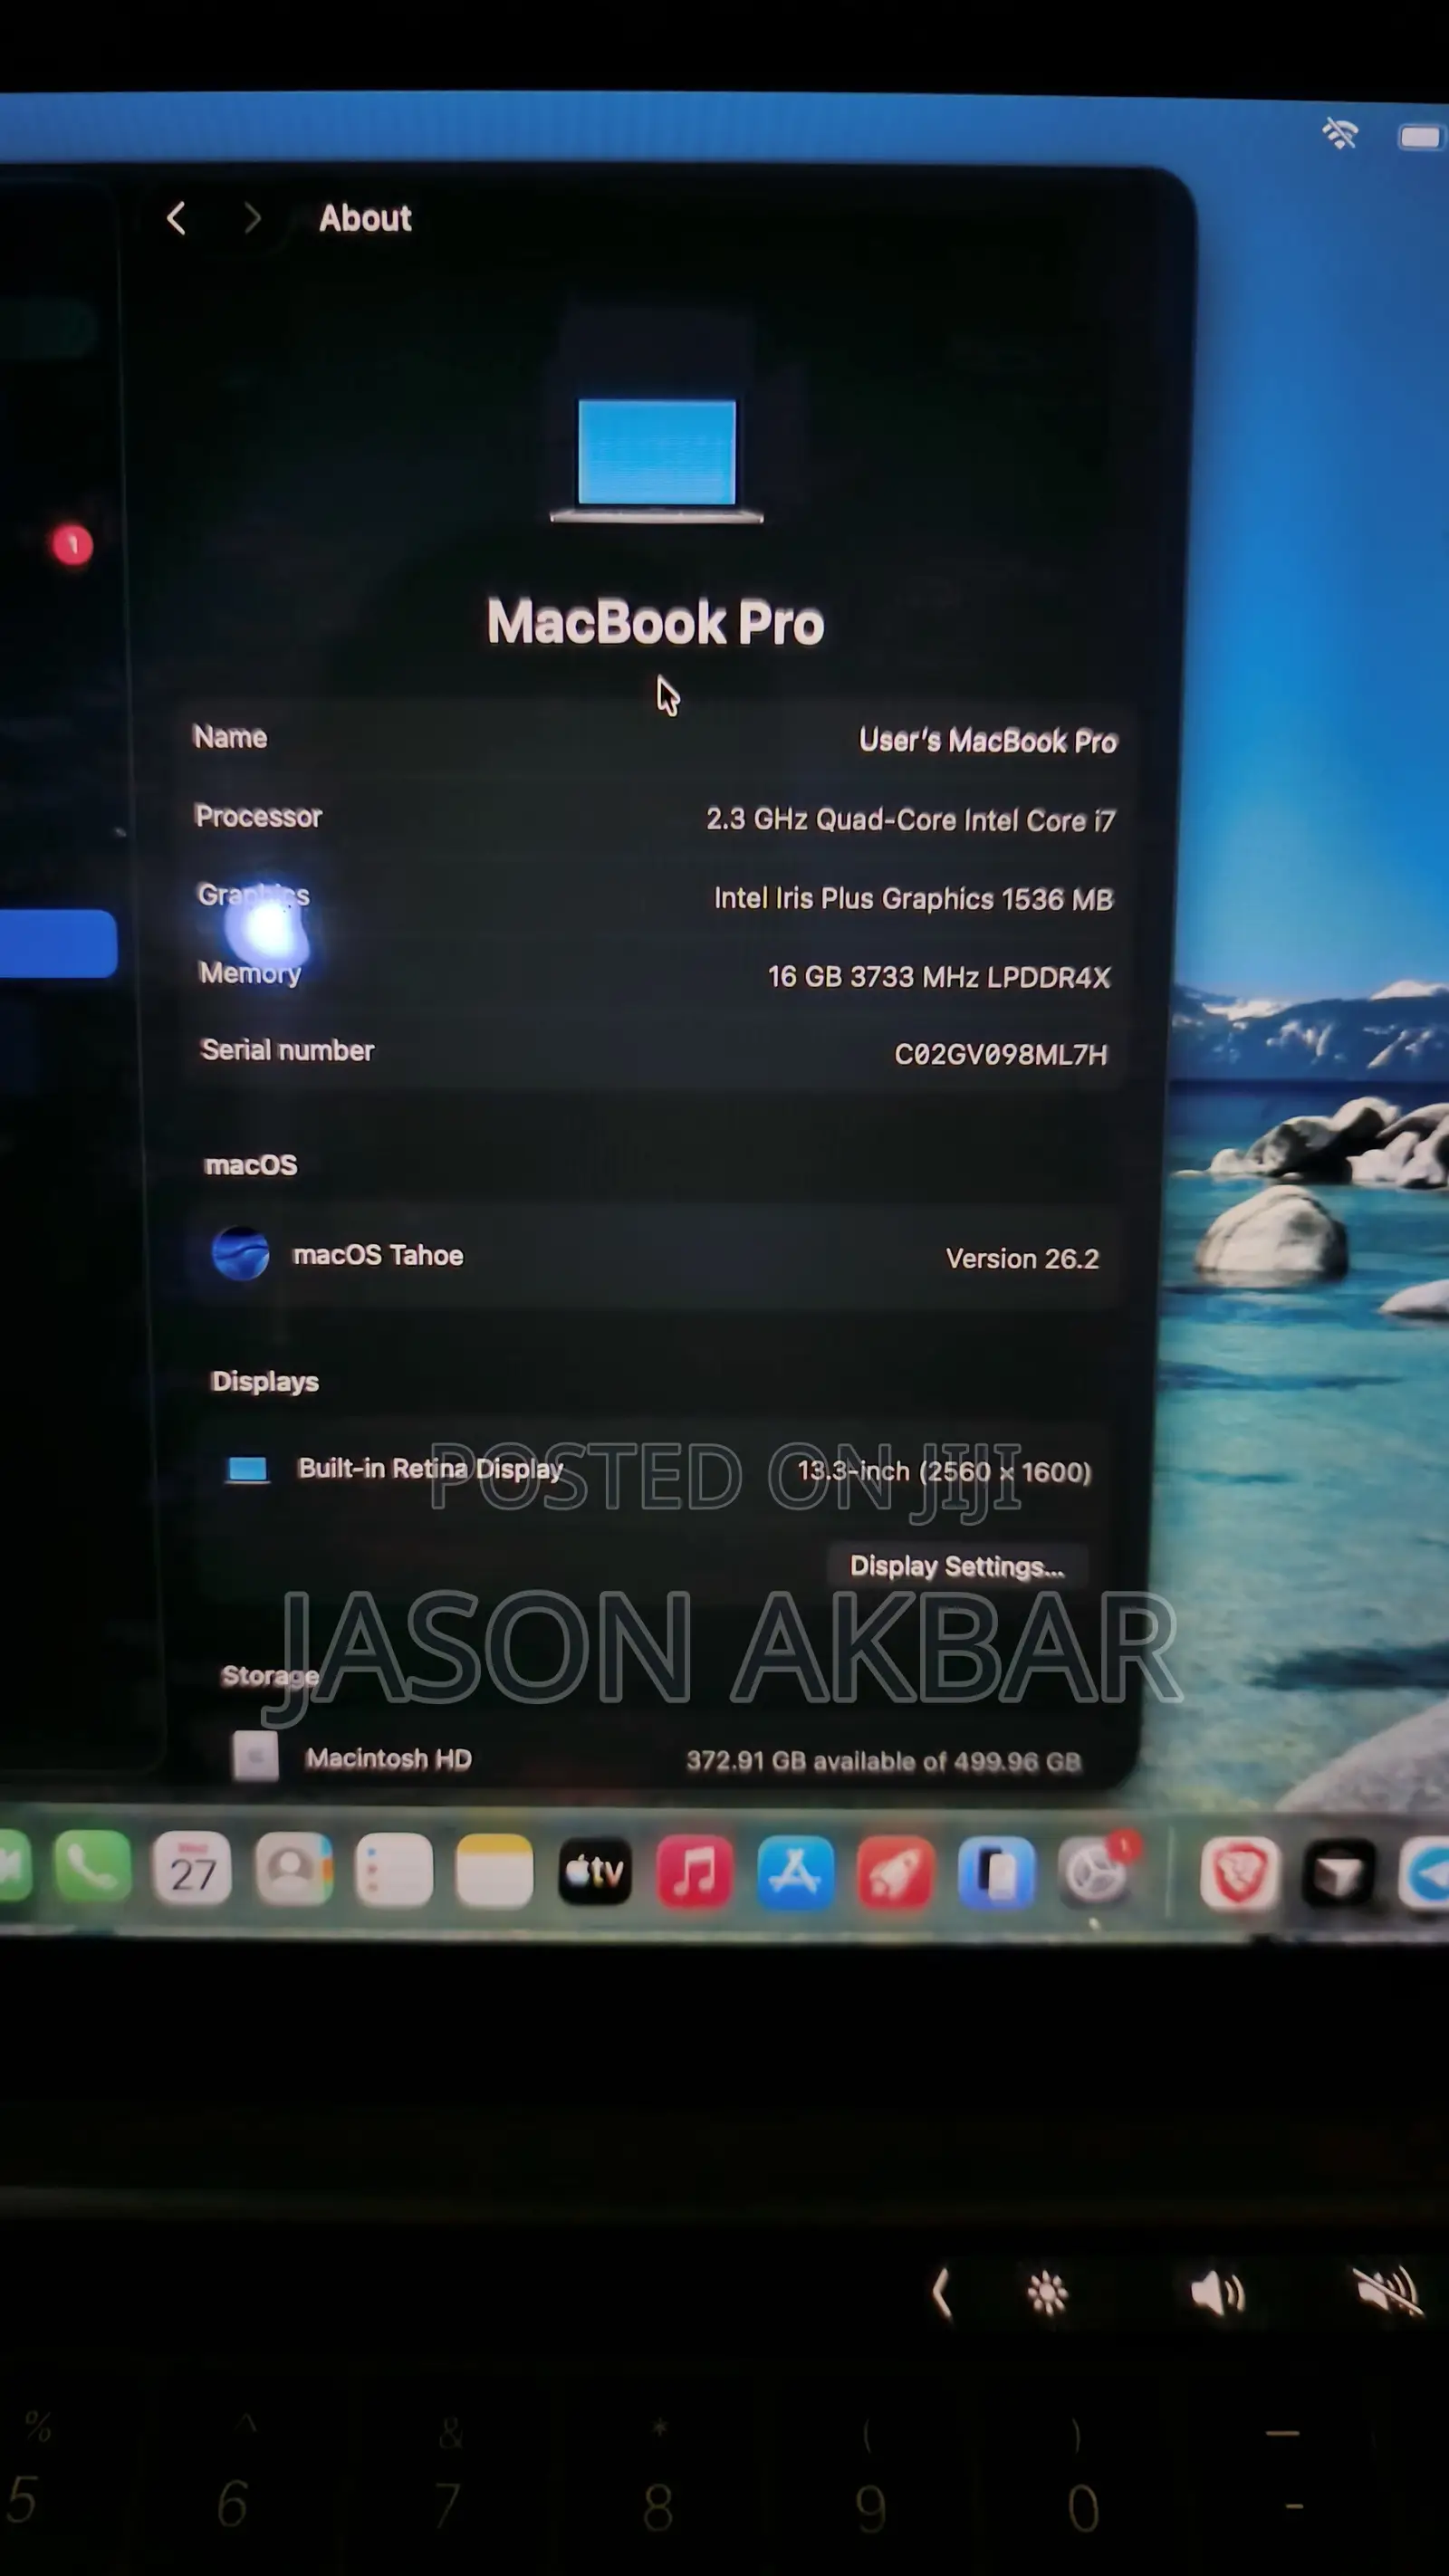The image size is (1449, 2576).
Task: Launch Brave browser from the Dock
Action: point(1239,1874)
